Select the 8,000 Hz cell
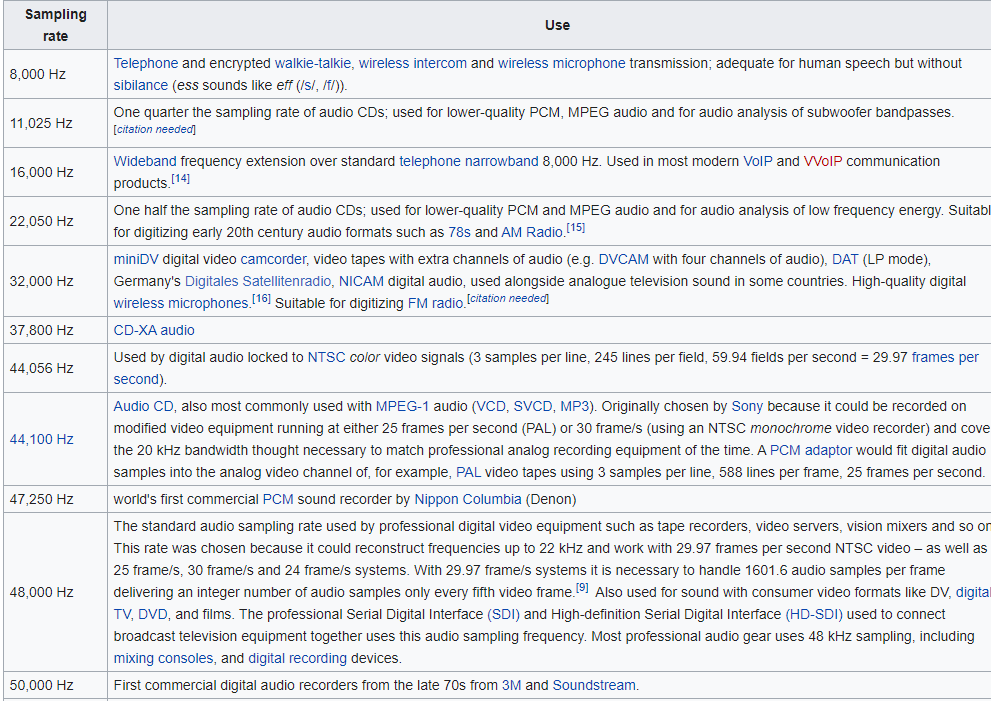This screenshot has height=701, width=991. point(56,74)
